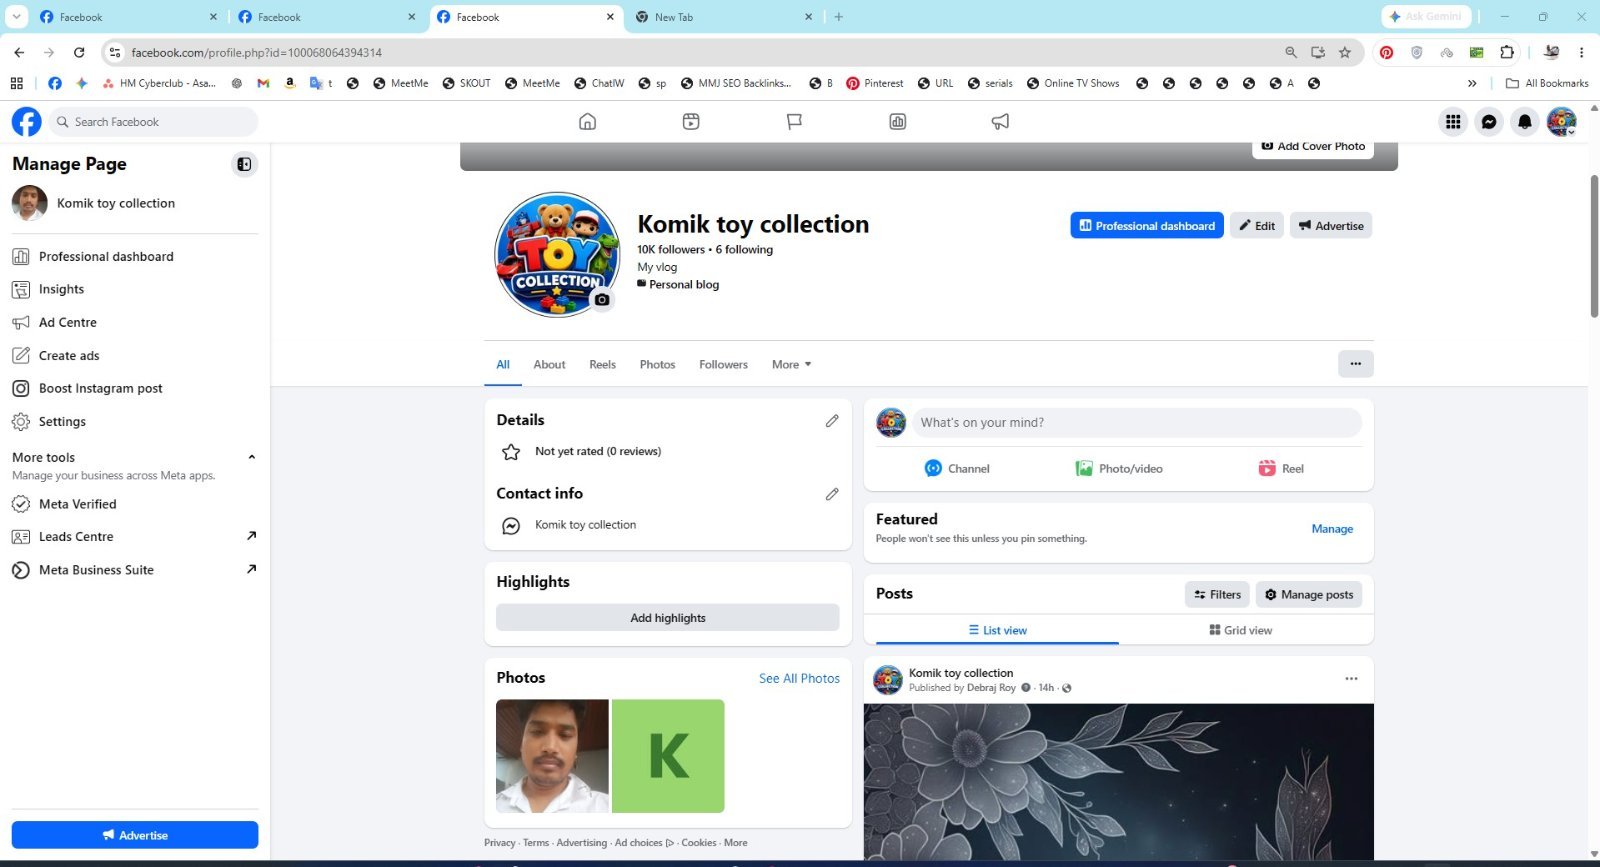The width and height of the screenshot is (1600, 867).
Task: Click the Reel composer option
Action: pos(1281,469)
